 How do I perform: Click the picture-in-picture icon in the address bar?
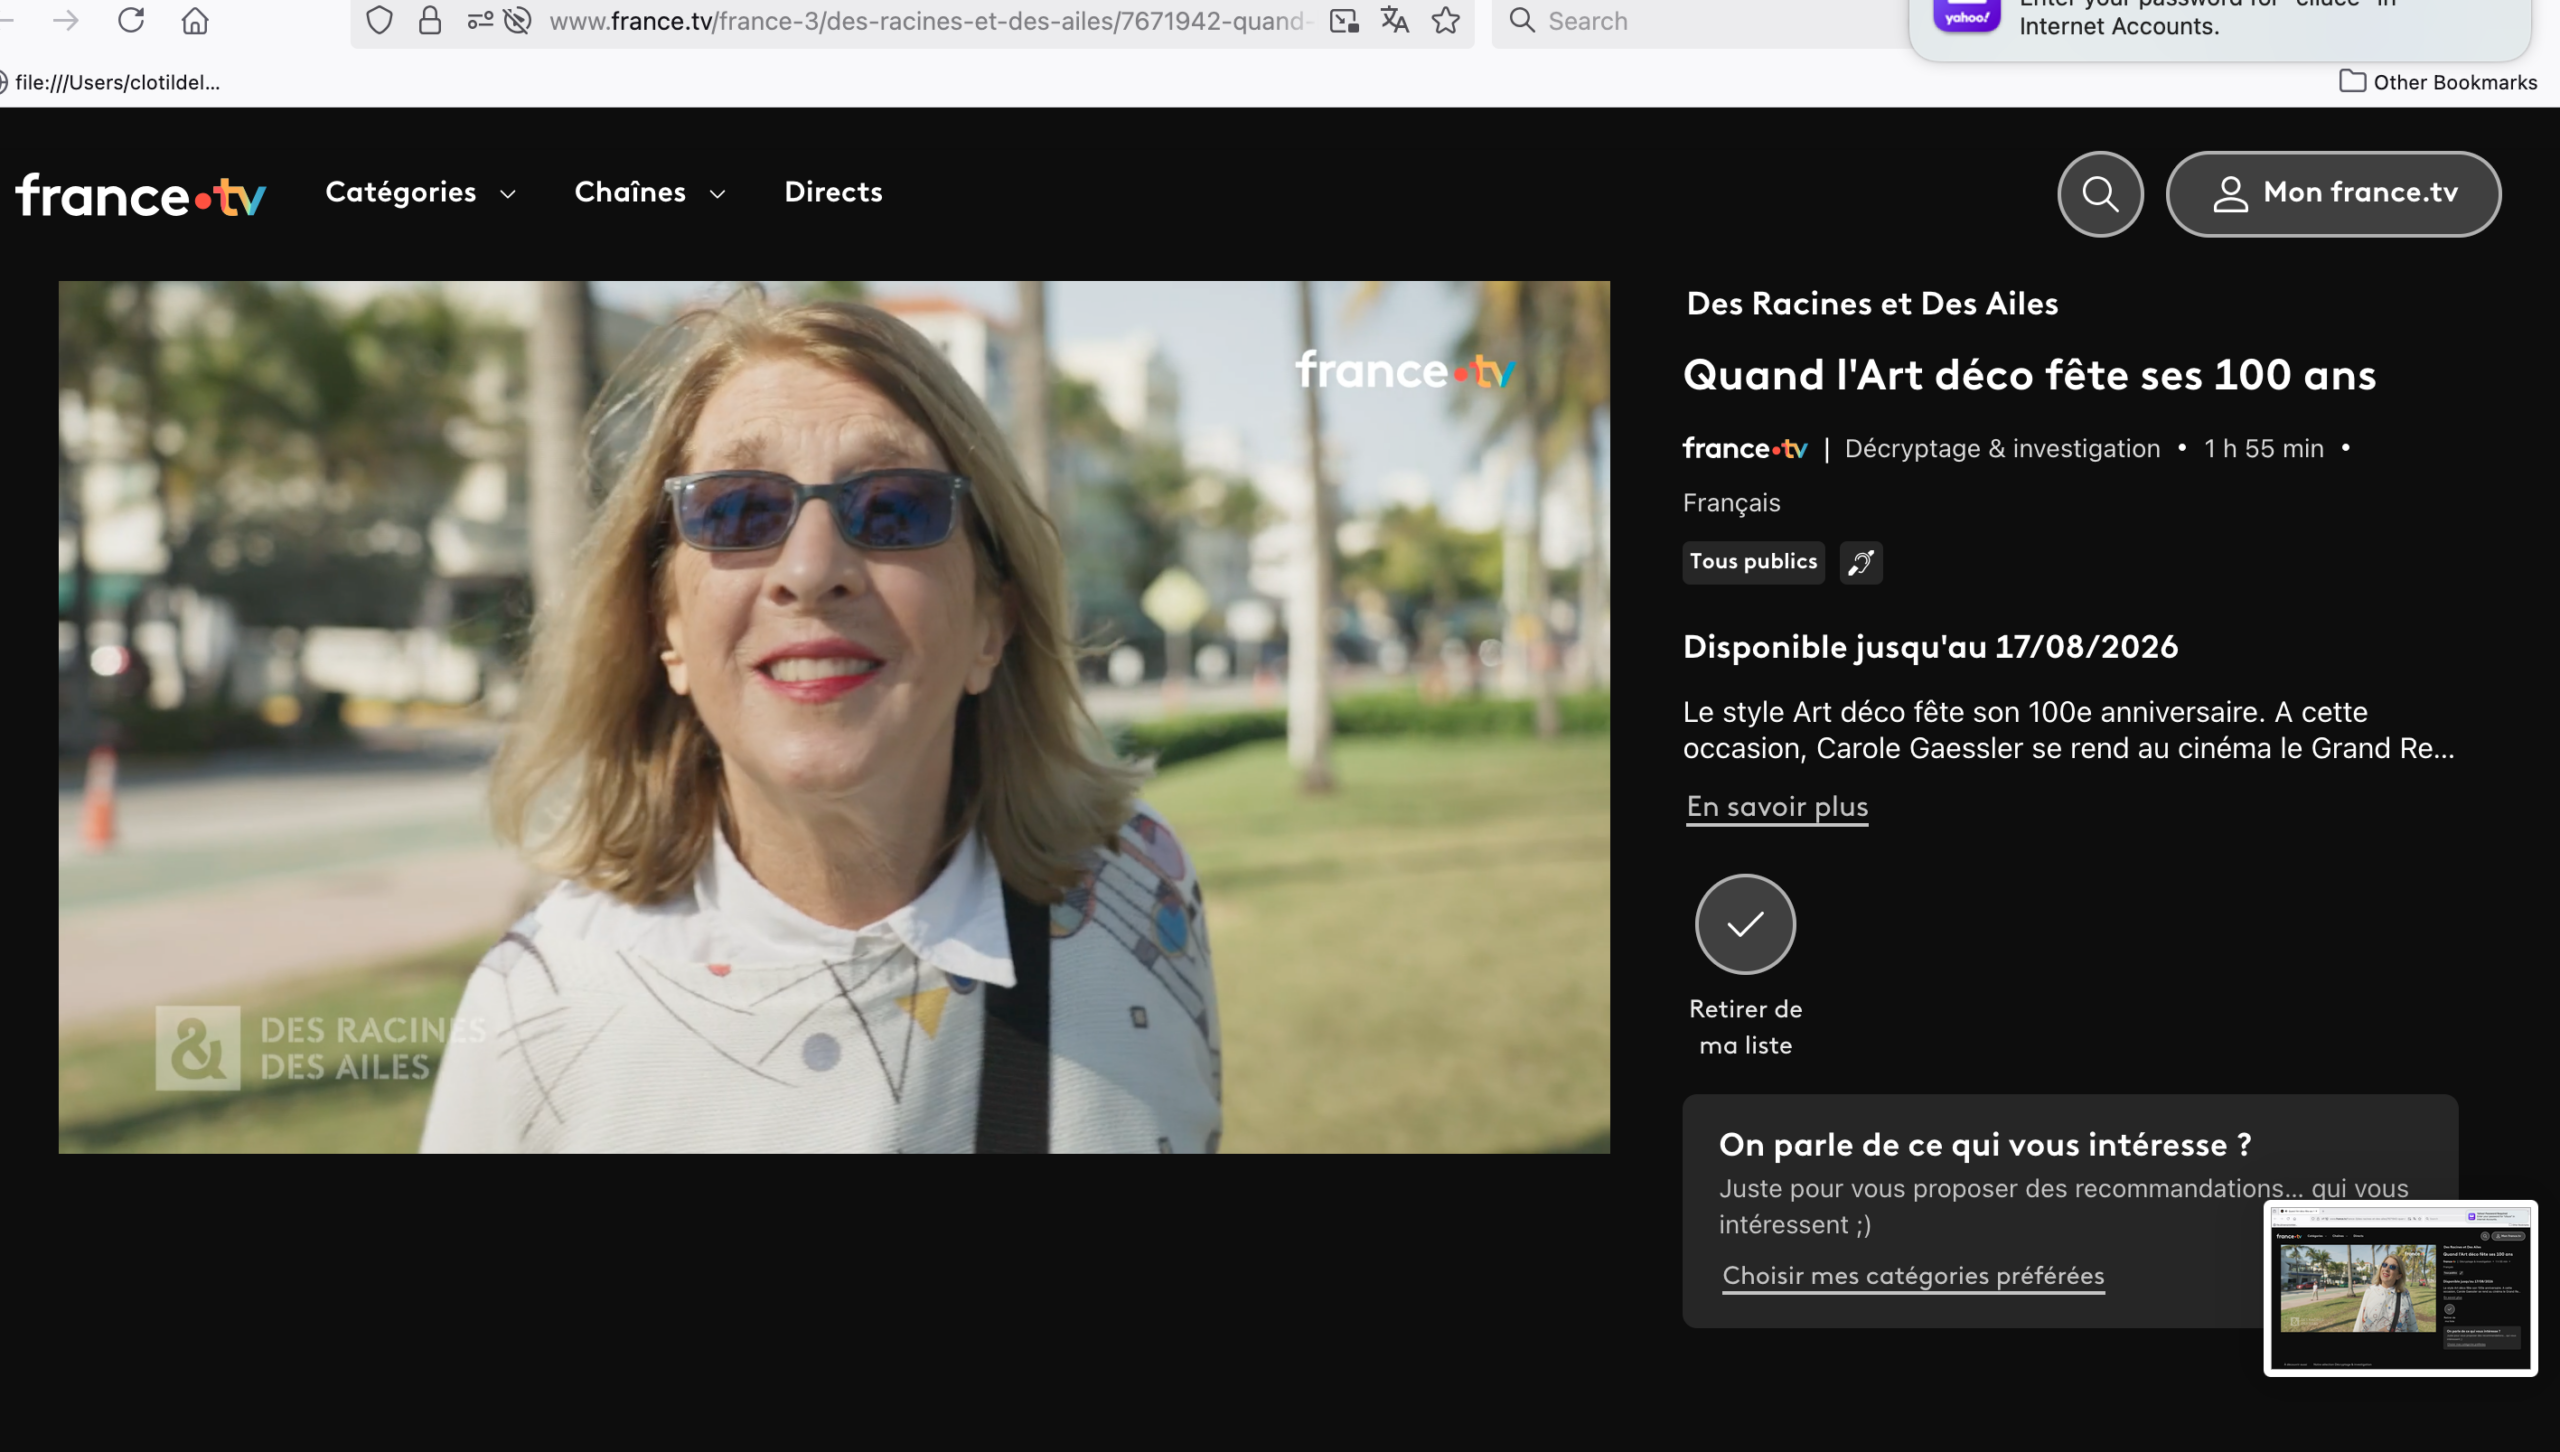pyautogui.click(x=1344, y=20)
